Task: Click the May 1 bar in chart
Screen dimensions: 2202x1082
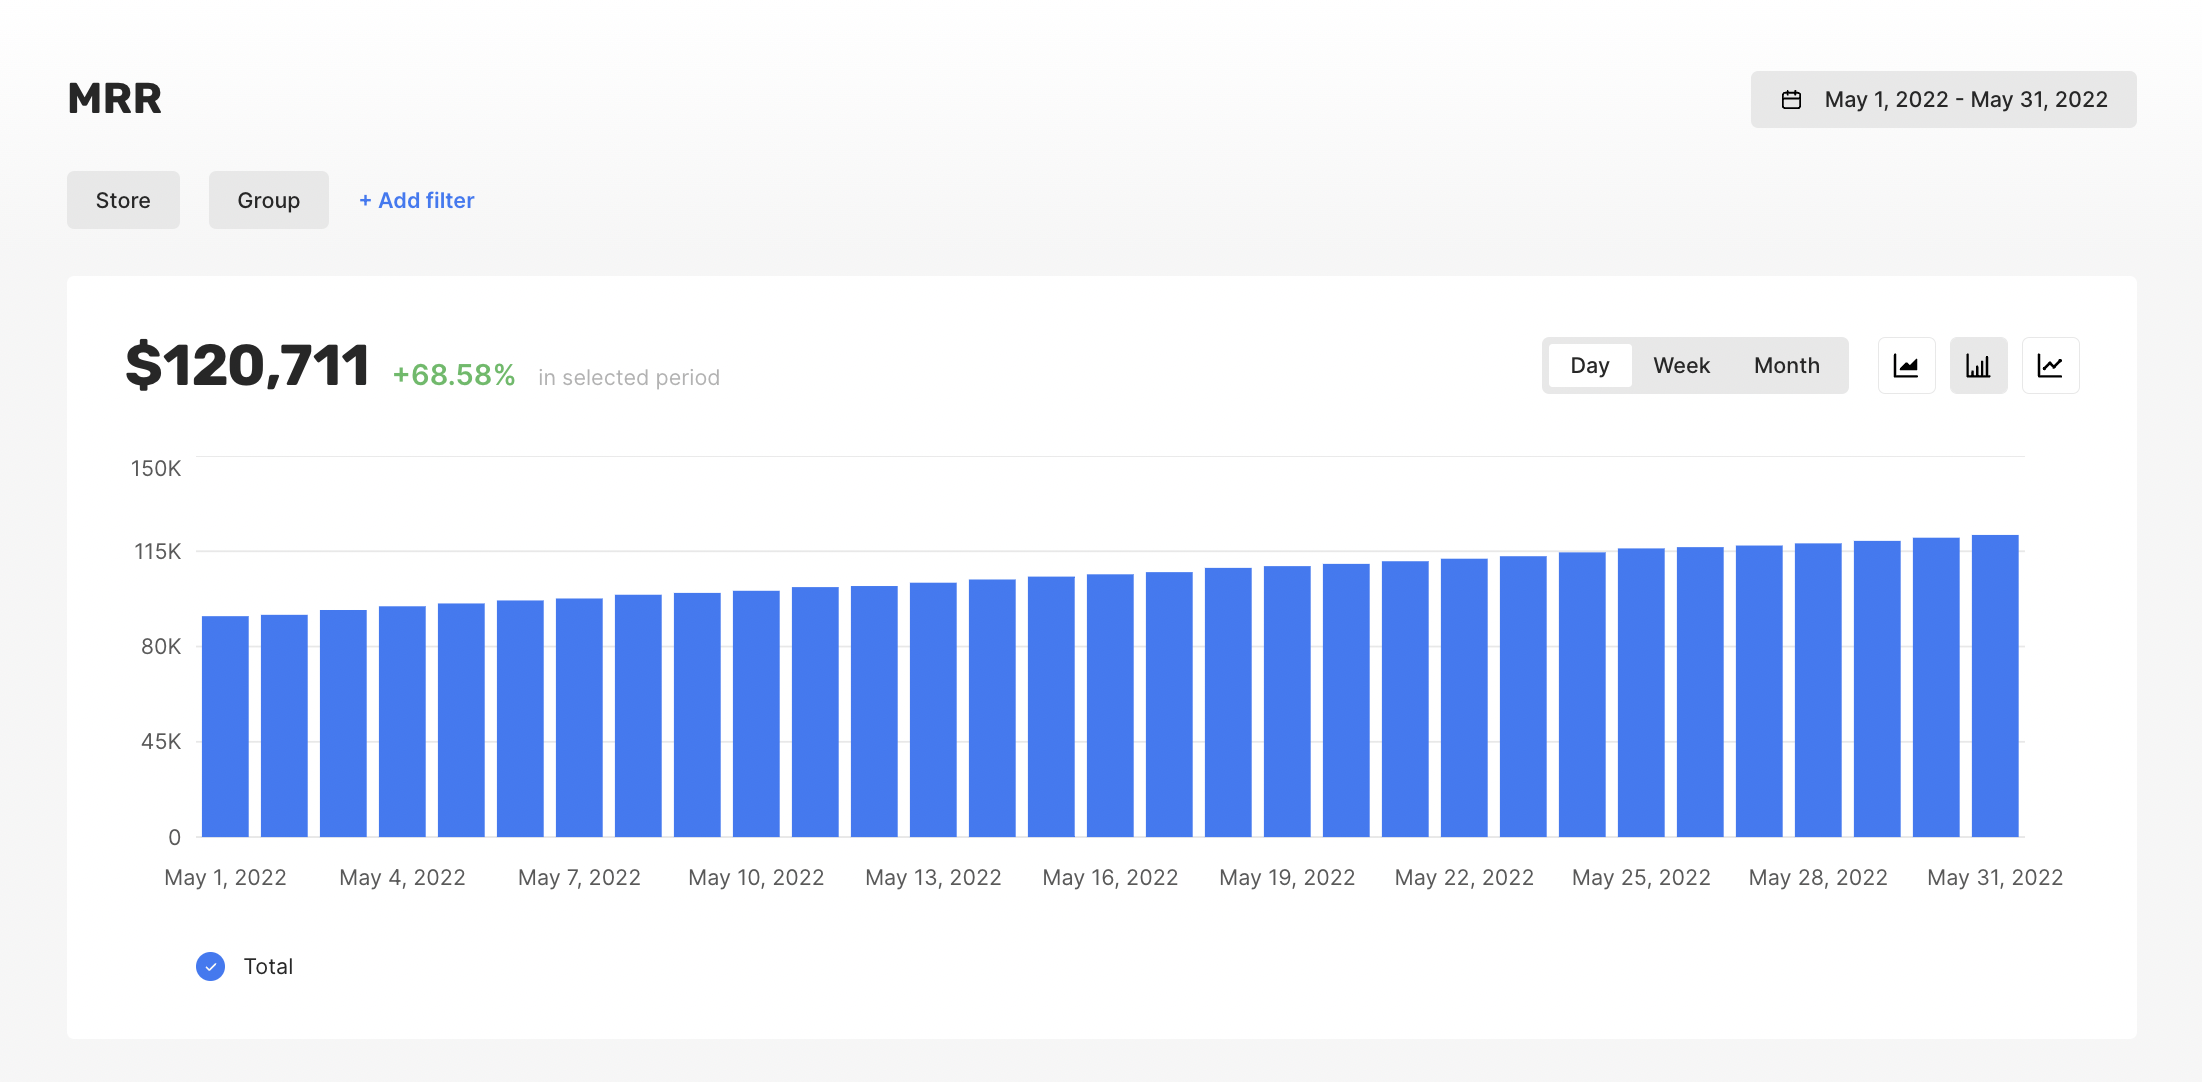Action: point(225,726)
